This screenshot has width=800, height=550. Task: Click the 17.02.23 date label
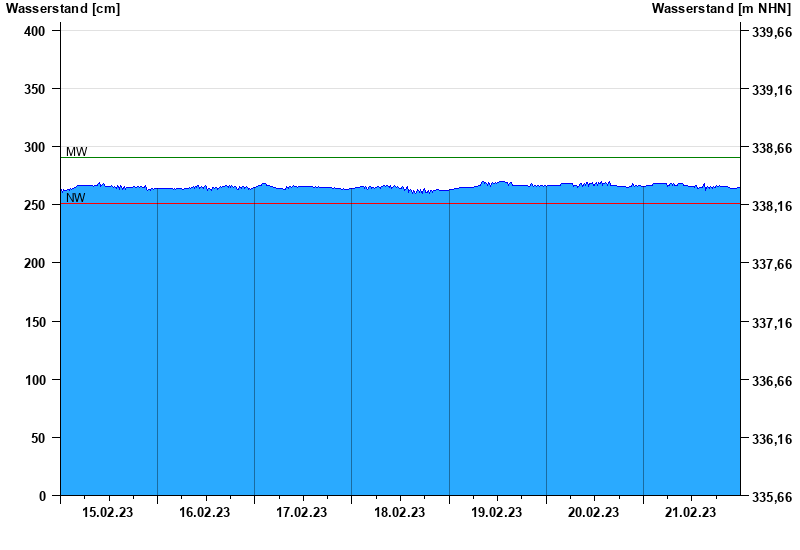[x=302, y=513]
